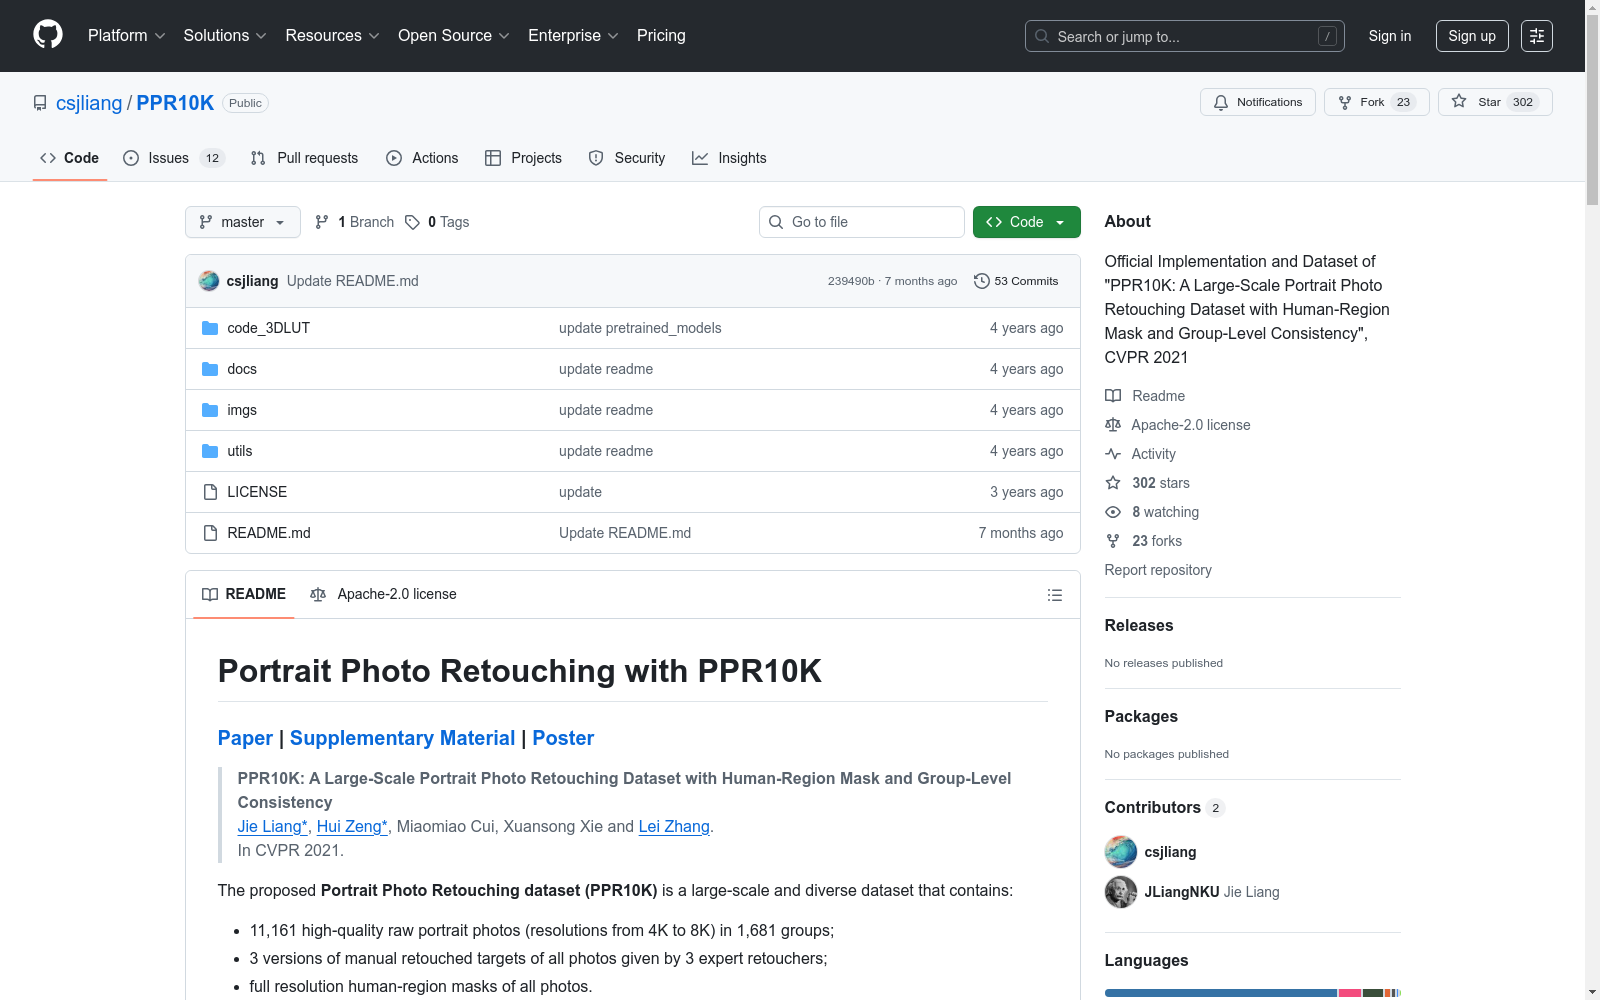Fork the repository with Fork button
This screenshot has width=1600, height=1000.
click(x=1377, y=102)
